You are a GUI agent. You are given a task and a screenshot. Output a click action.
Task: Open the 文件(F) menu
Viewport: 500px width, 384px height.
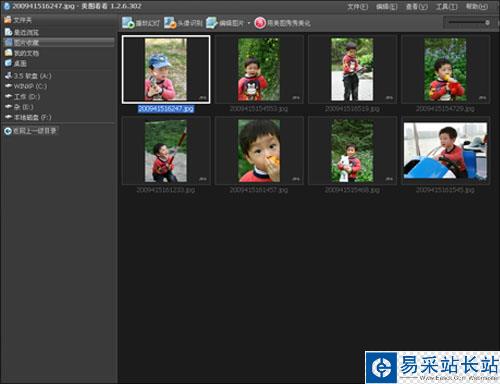tap(357, 6)
